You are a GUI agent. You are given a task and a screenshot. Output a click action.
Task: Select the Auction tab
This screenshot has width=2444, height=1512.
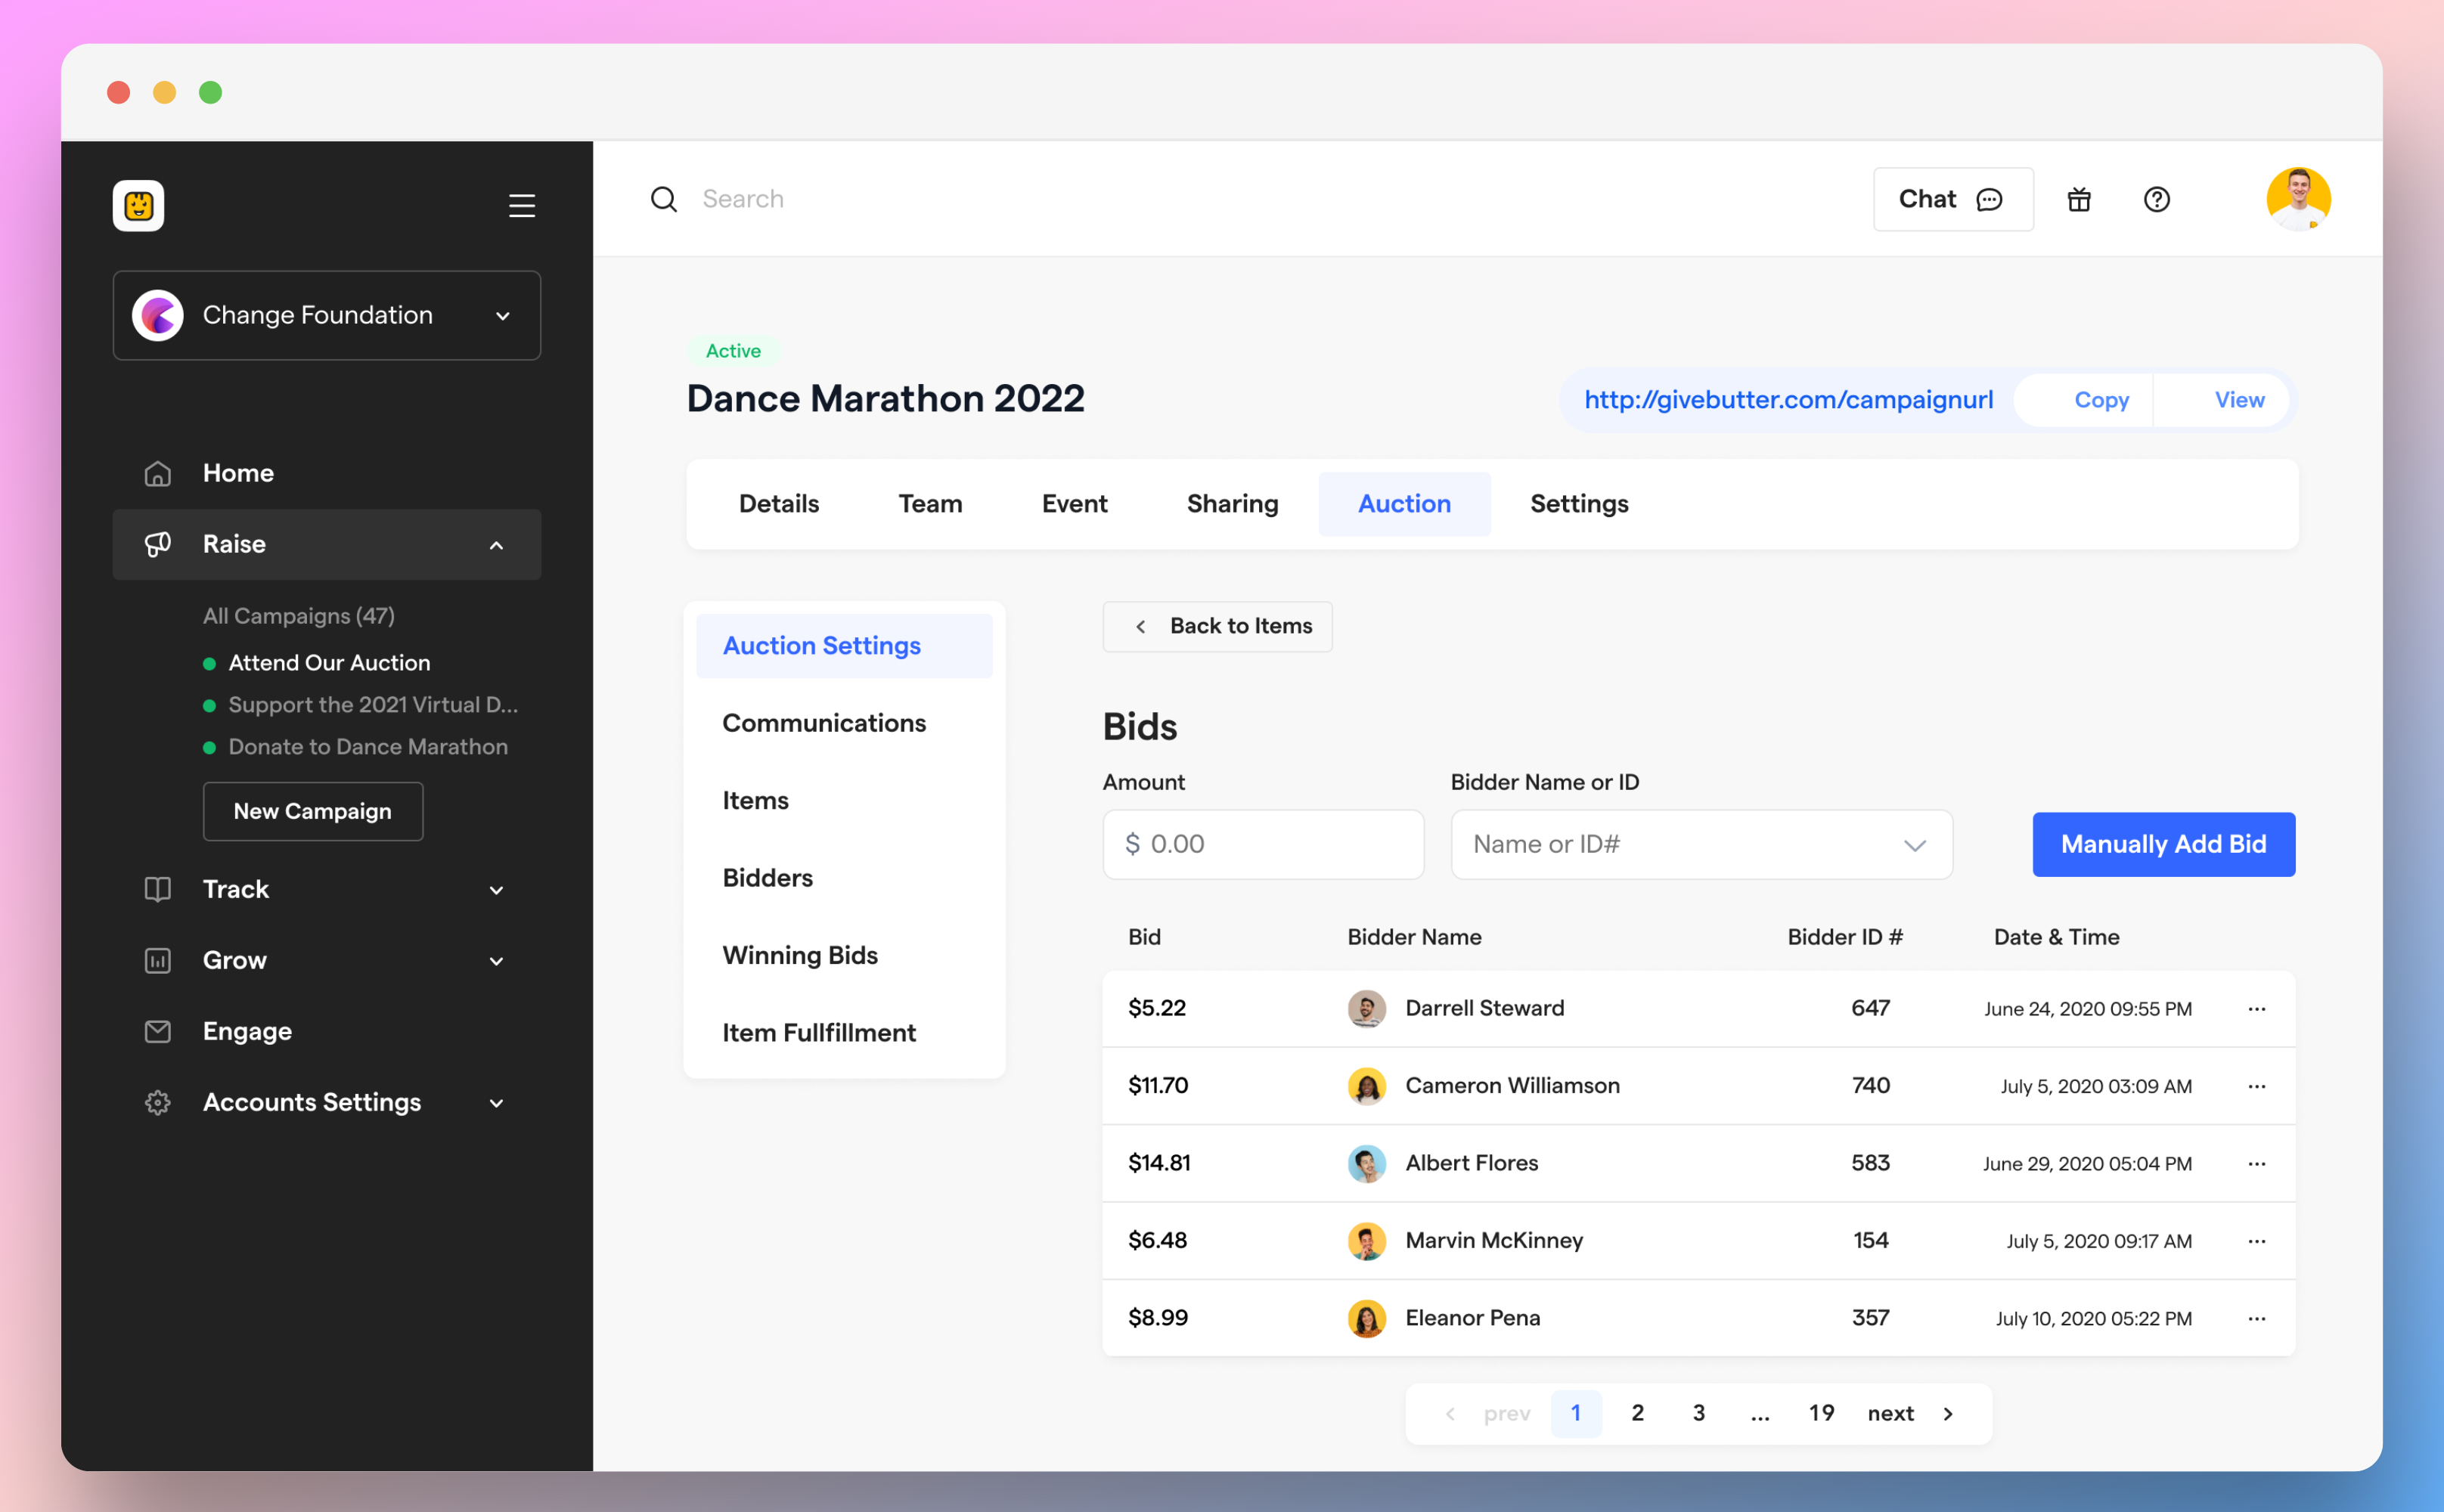[1404, 504]
